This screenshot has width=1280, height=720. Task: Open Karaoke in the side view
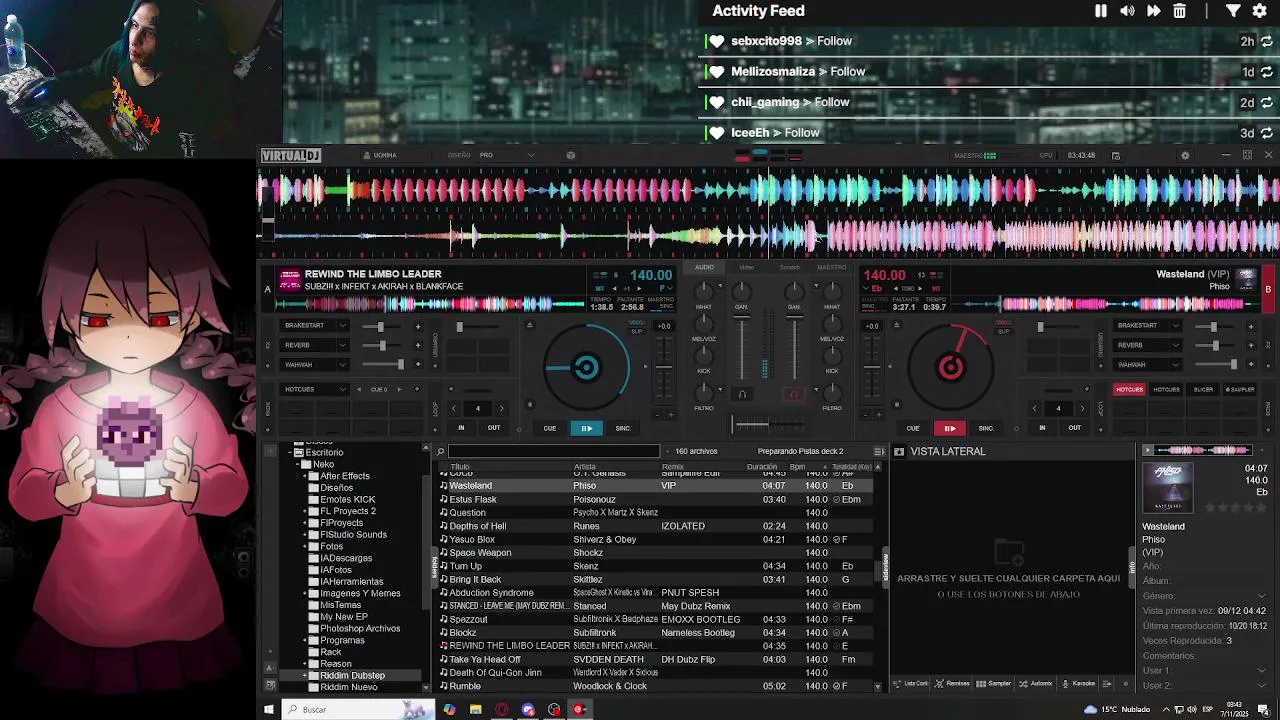pyautogui.click(x=1078, y=683)
